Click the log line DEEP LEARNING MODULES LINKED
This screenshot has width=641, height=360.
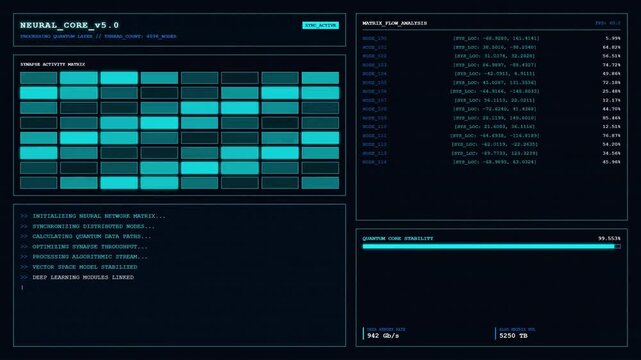[77, 277]
